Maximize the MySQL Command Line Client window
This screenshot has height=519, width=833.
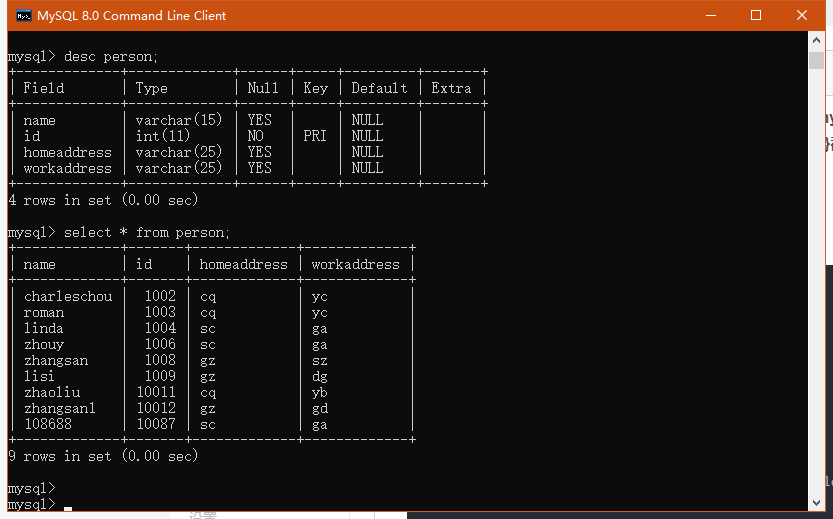(756, 16)
